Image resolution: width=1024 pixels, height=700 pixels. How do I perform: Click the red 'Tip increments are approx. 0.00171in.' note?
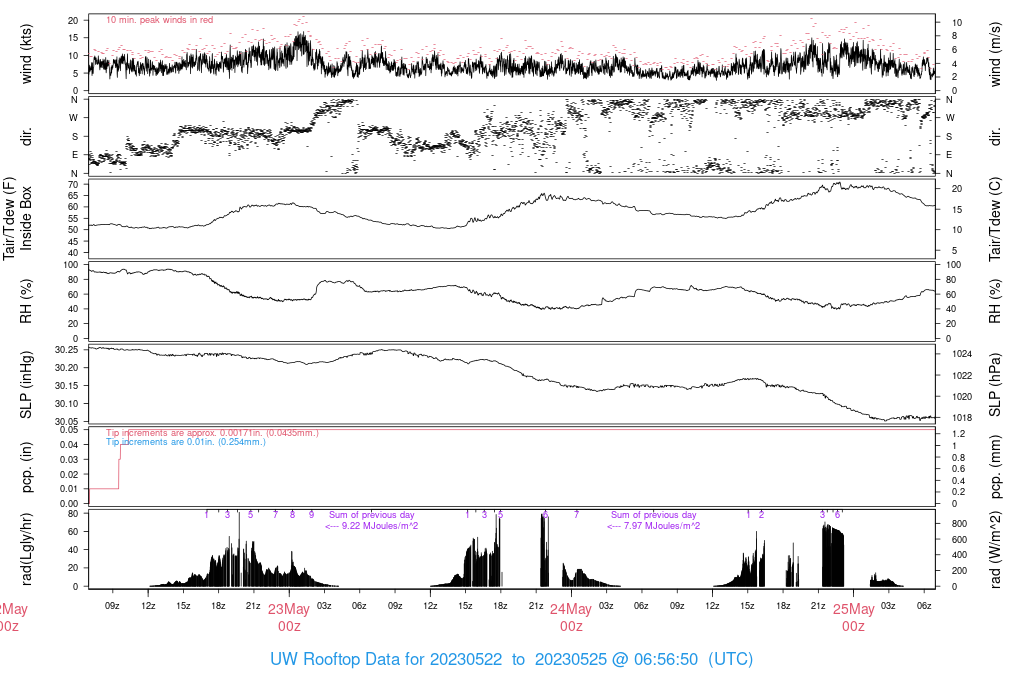[x=212, y=433]
